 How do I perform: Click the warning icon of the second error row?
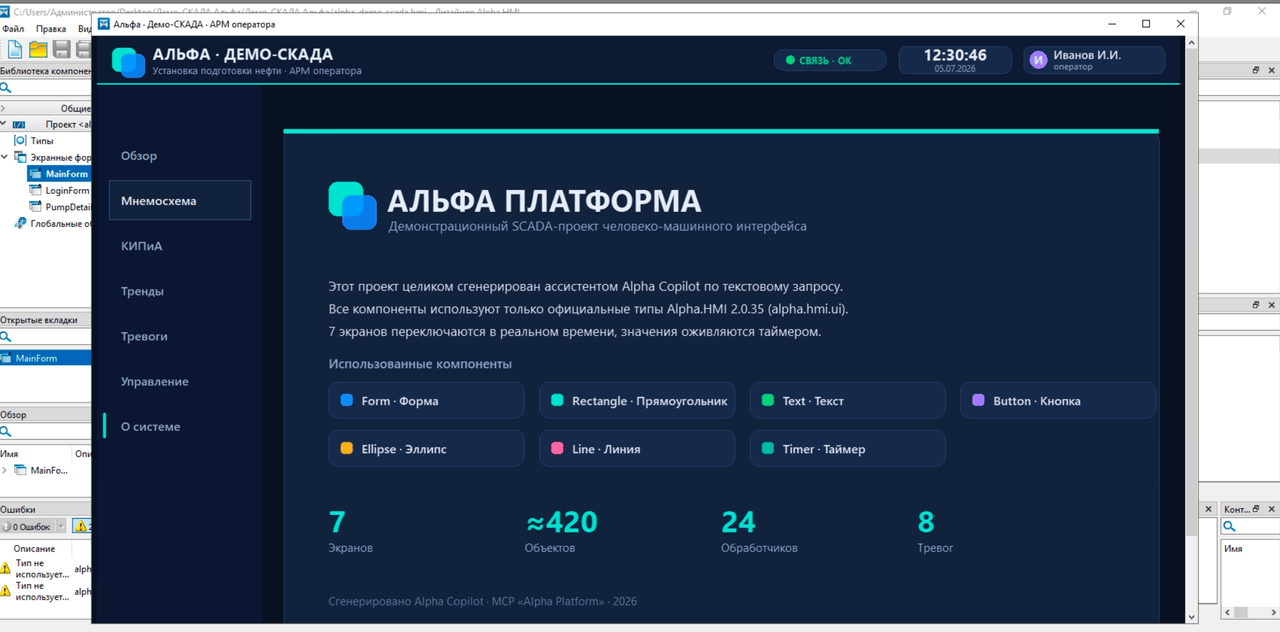6,591
